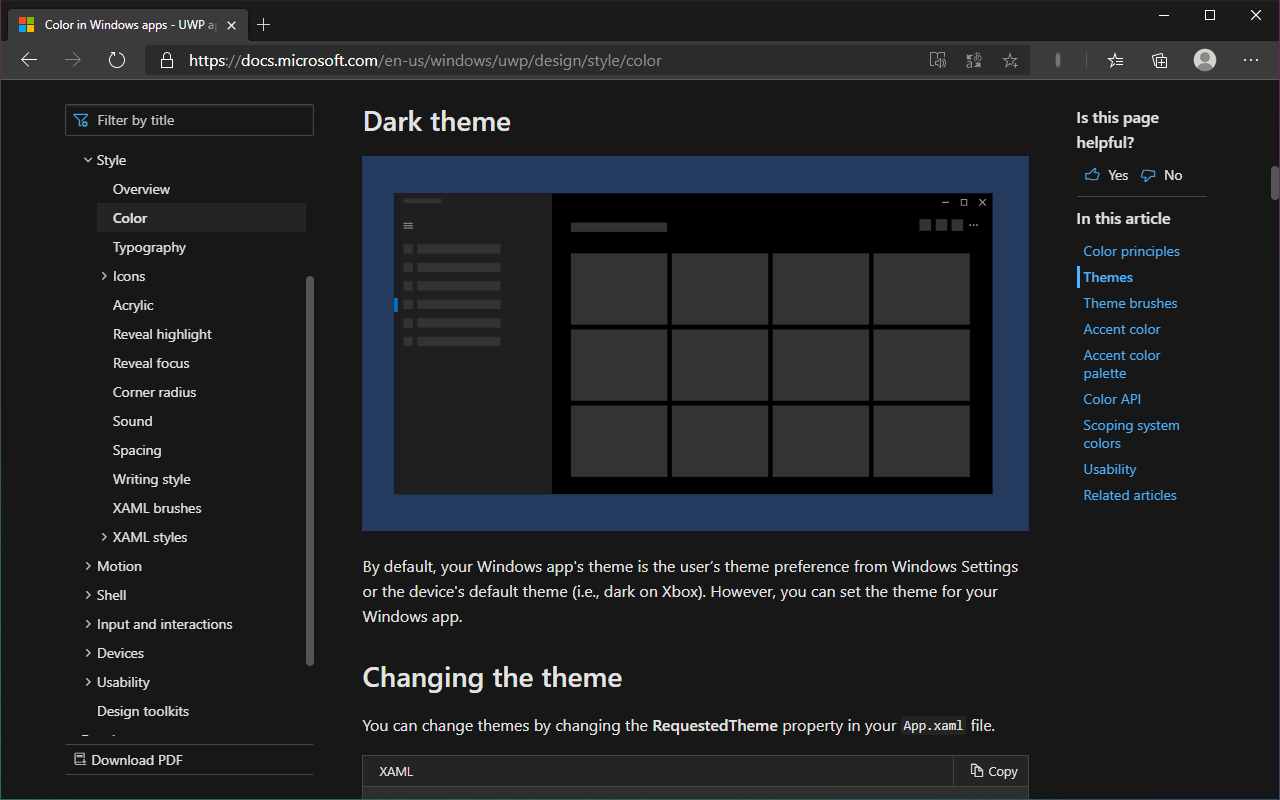Open the Accent color palette article link
1280x800 pixels.
1121,364
